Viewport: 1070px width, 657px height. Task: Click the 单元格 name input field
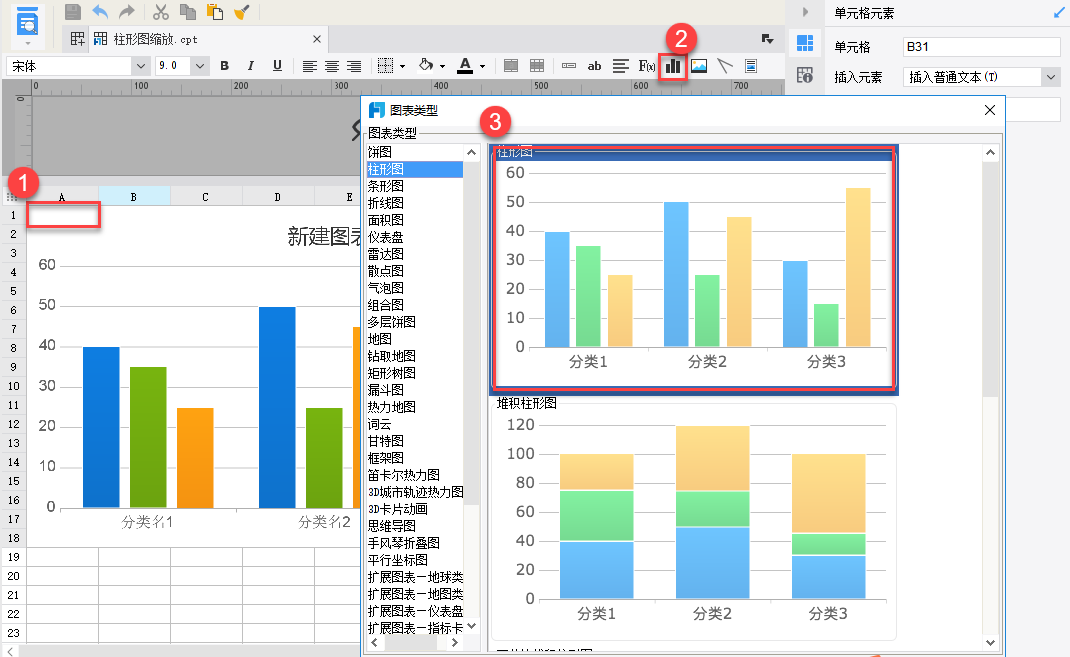pos(980,47)
